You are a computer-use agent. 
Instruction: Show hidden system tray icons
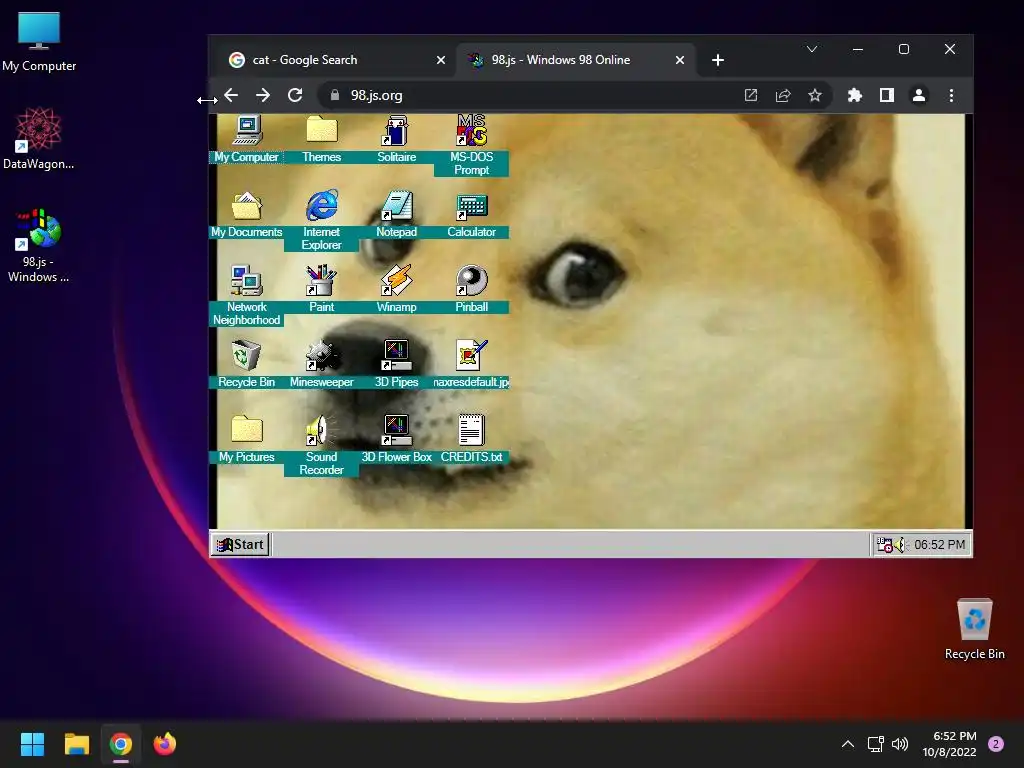point(848,744)
